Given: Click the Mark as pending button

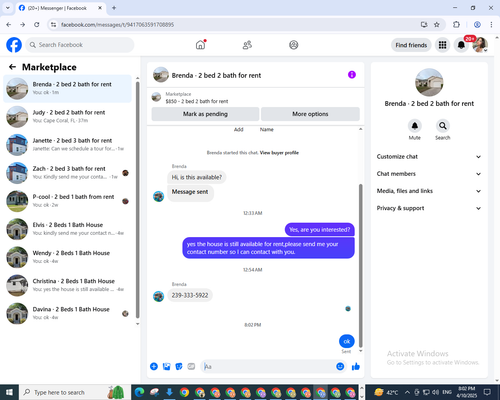Looking at the screenshot, I should tap(205, 114).
